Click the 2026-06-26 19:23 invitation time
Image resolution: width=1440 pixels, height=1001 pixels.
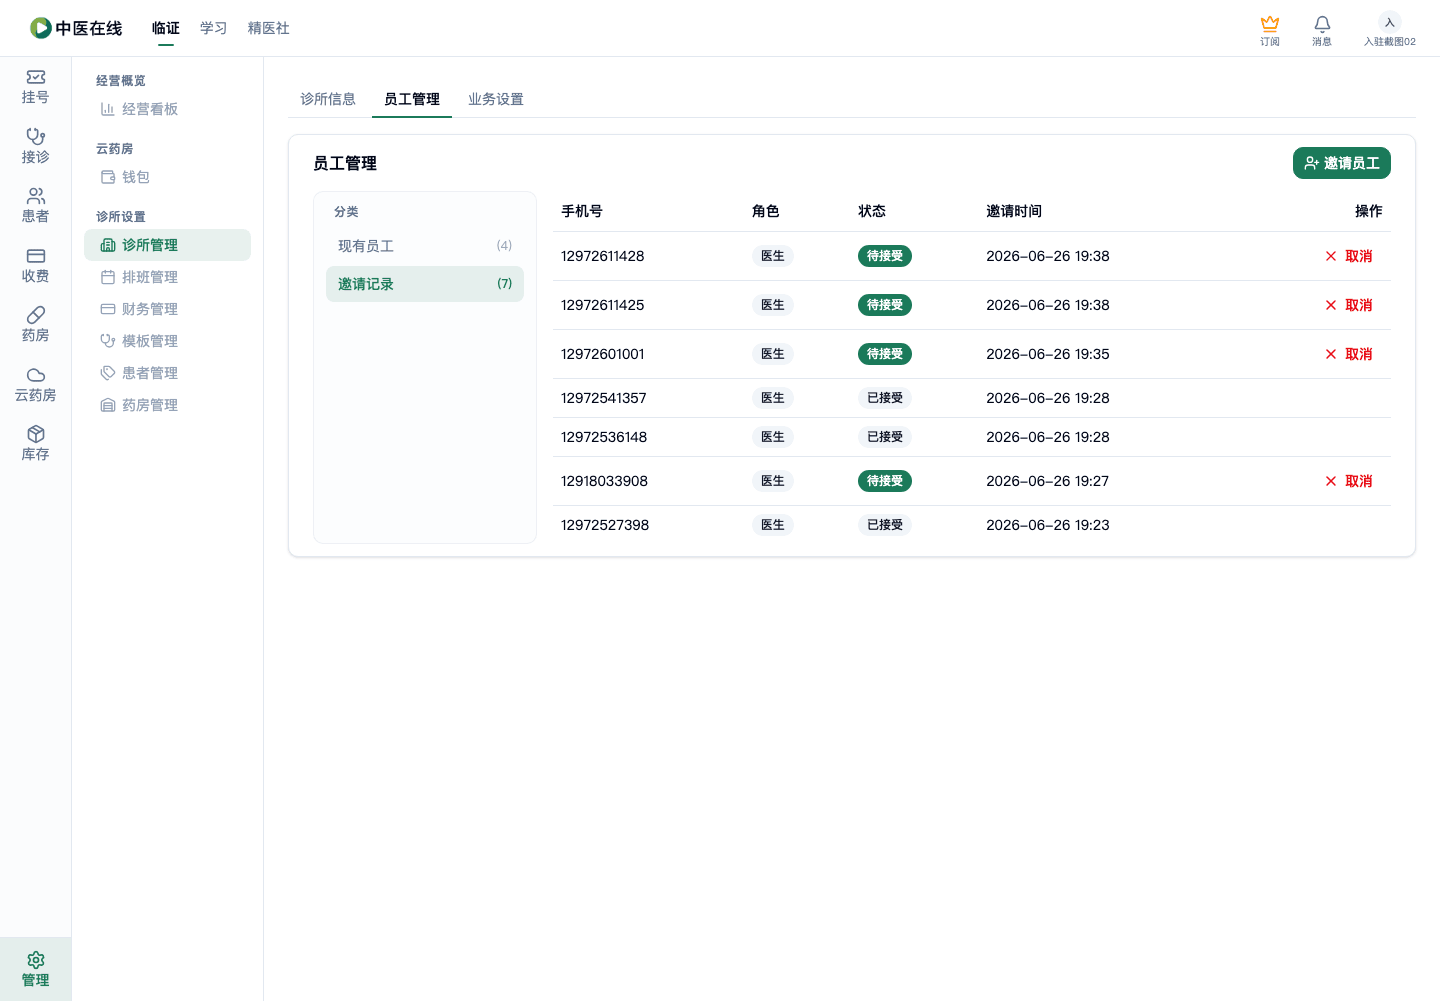pyautogui.click(x=1048, y=525)
